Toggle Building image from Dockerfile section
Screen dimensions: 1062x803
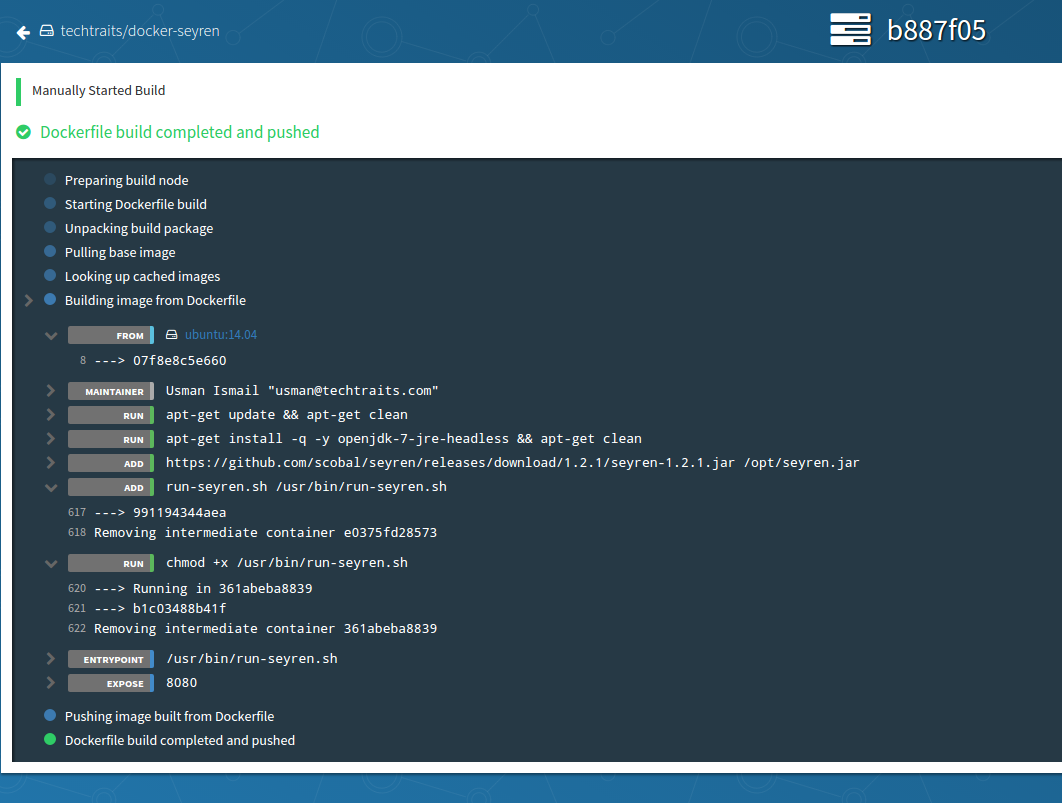pyautogui.click(x=29, y=300)
